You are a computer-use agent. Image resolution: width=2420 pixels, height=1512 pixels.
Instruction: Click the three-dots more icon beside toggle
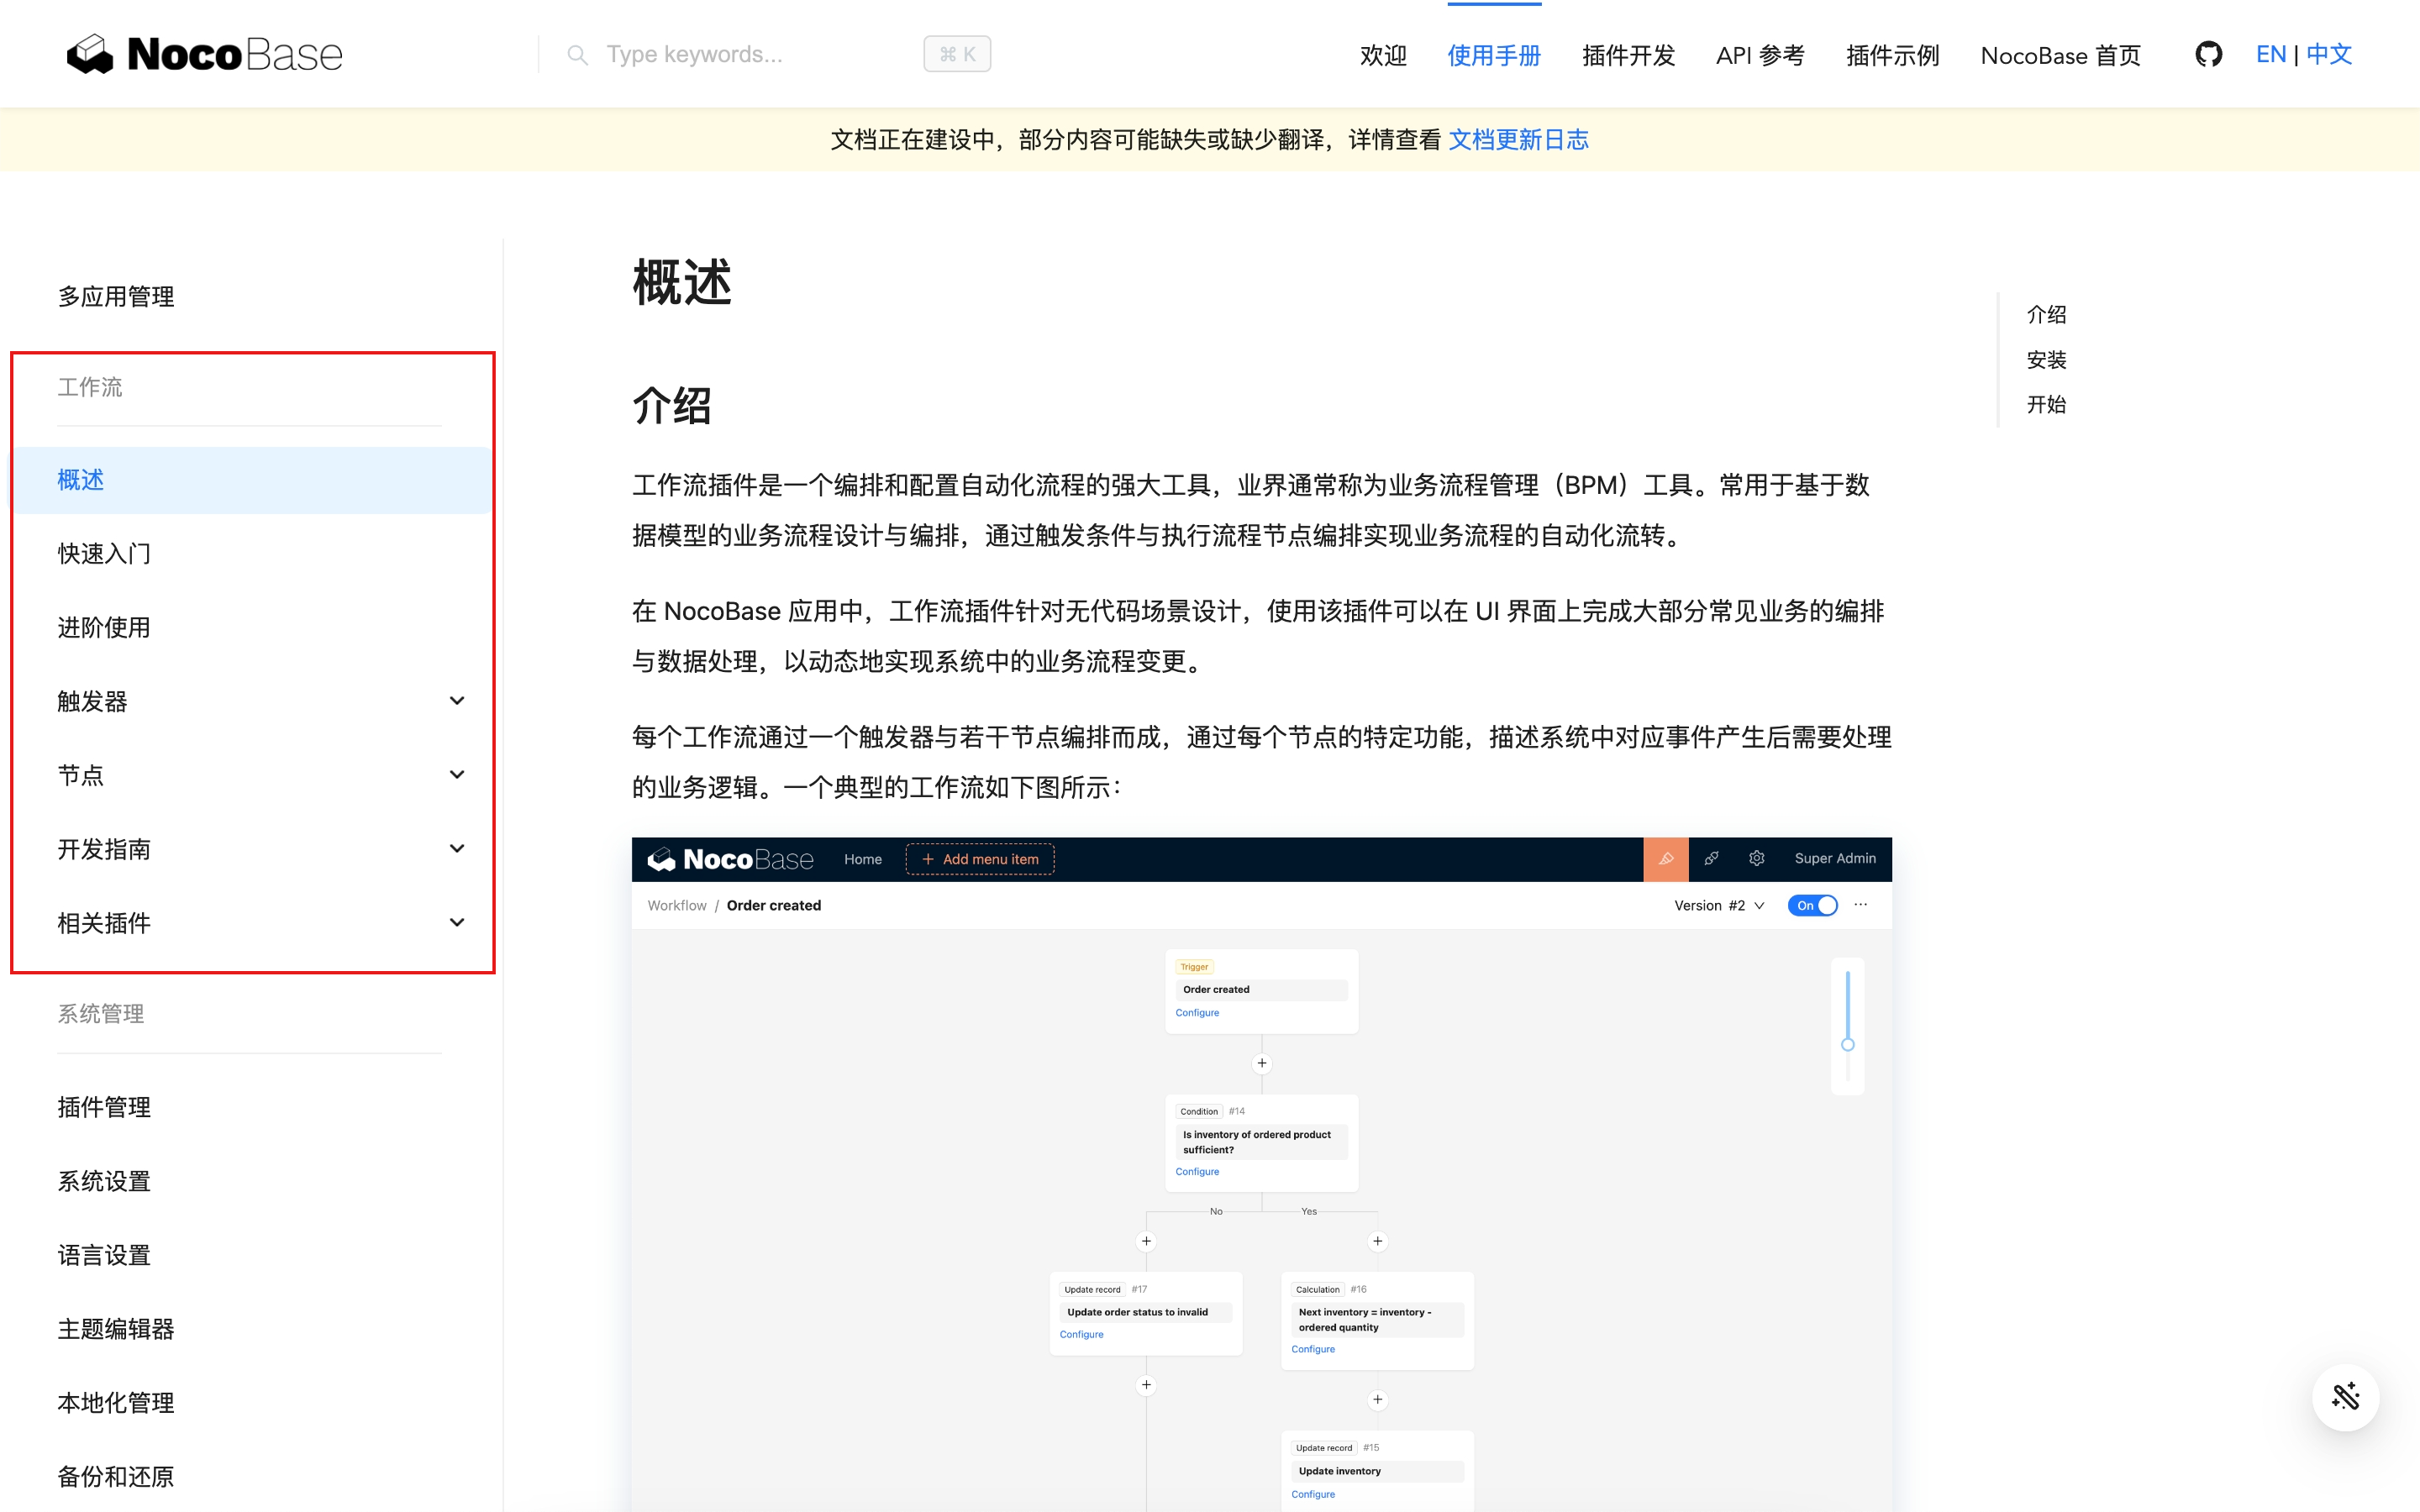(1860, 905)
